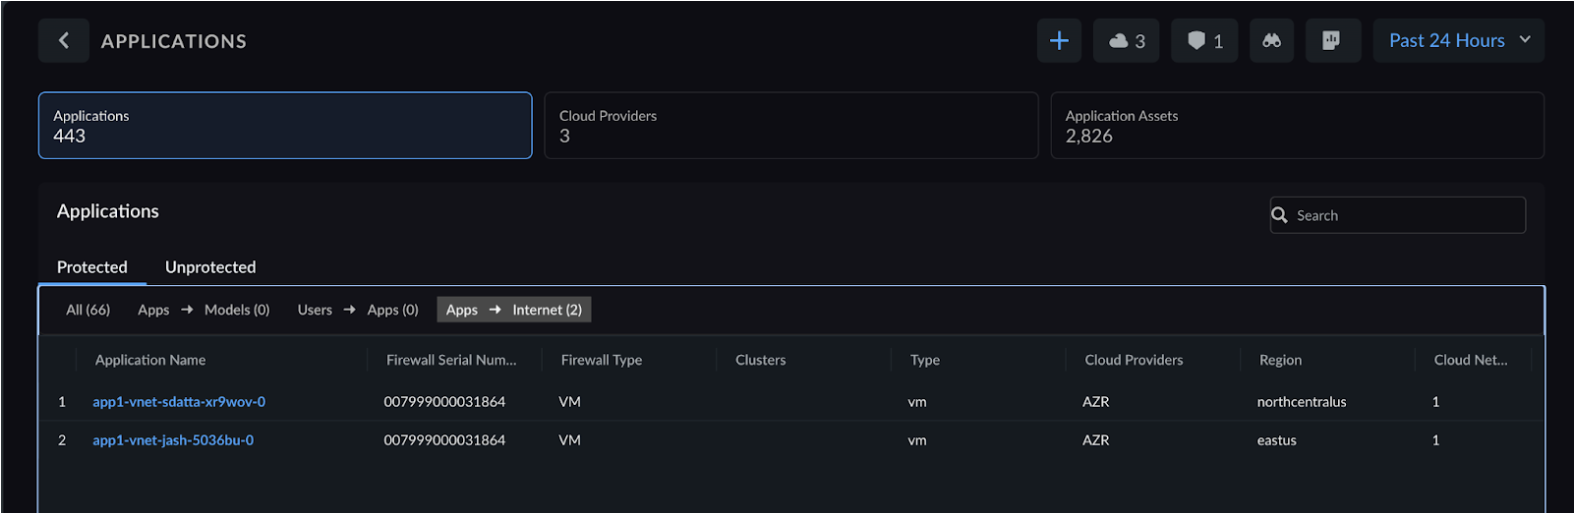
Task: Click the plus add icon
Action: (x=1059, y=41)
